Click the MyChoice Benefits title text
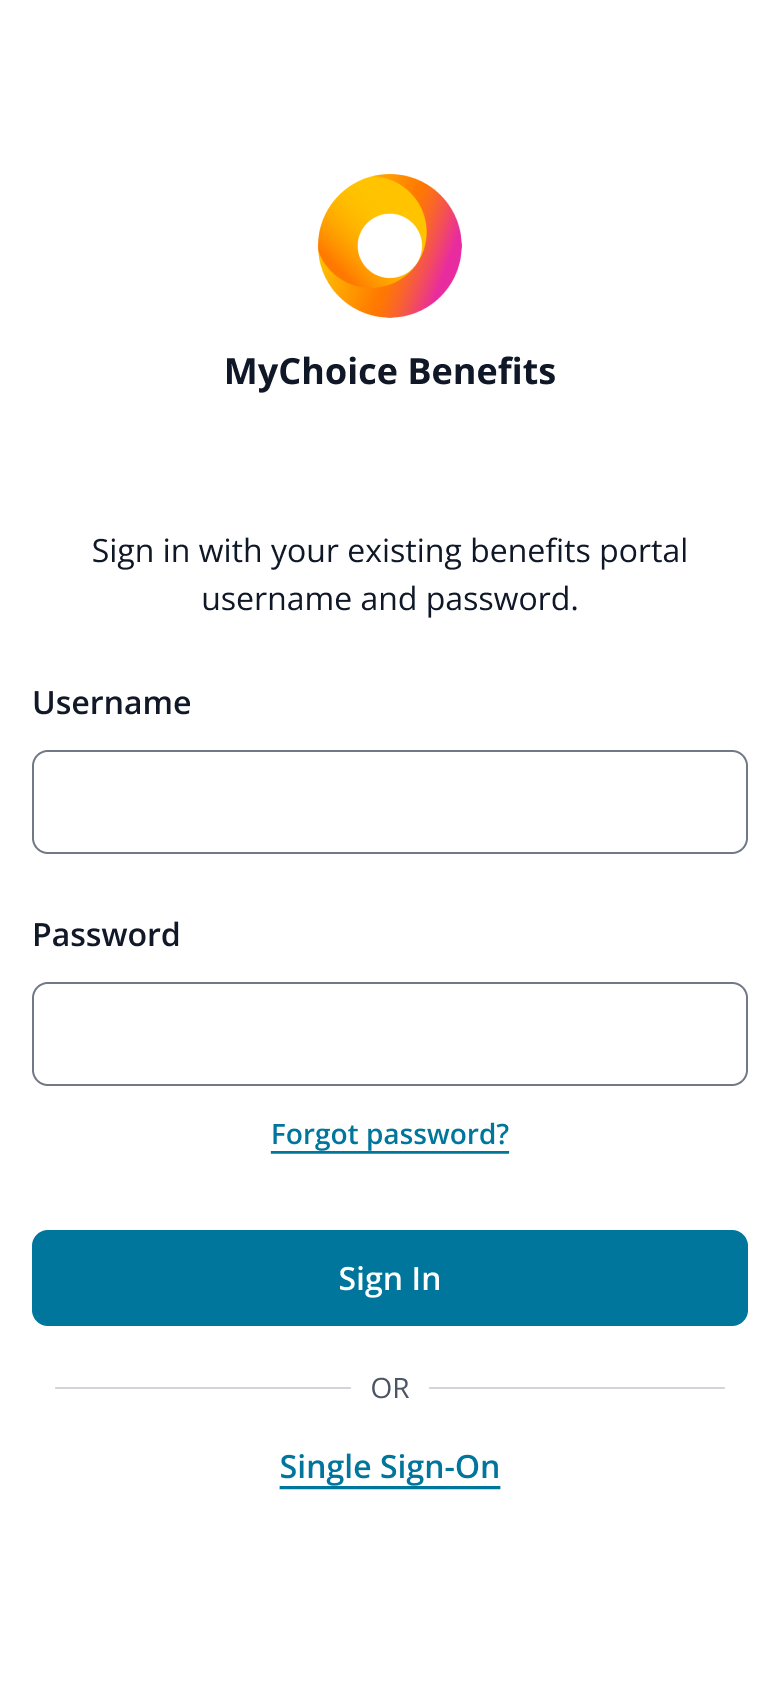 click(390, 371)
